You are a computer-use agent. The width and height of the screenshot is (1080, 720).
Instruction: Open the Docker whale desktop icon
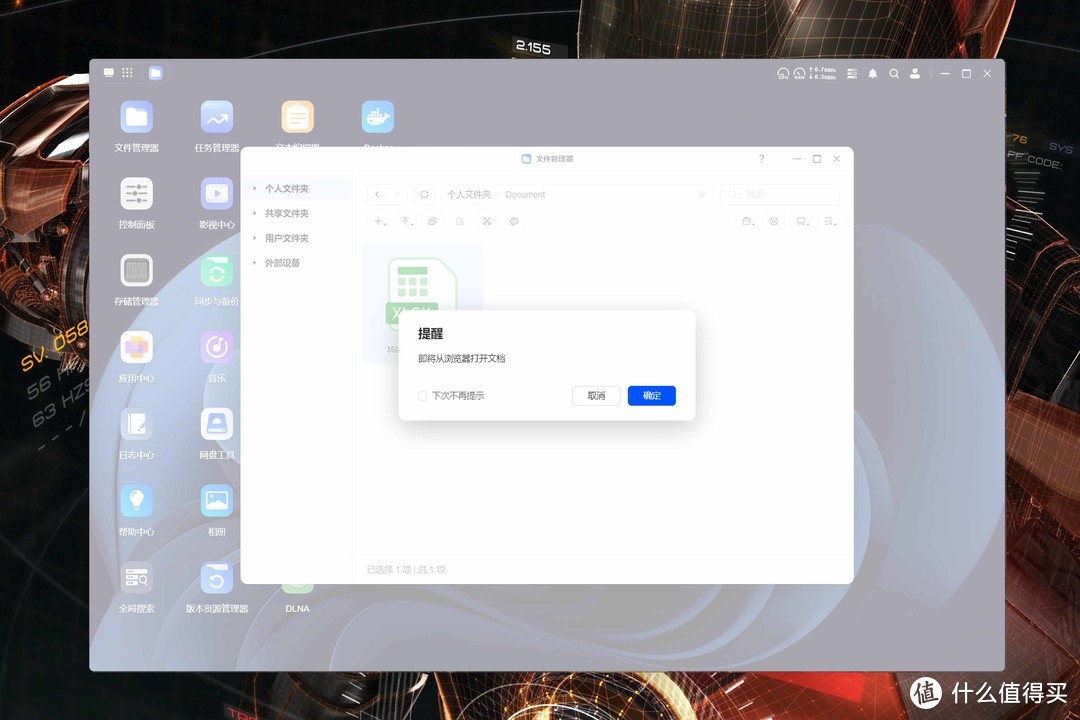click(377, 117)
